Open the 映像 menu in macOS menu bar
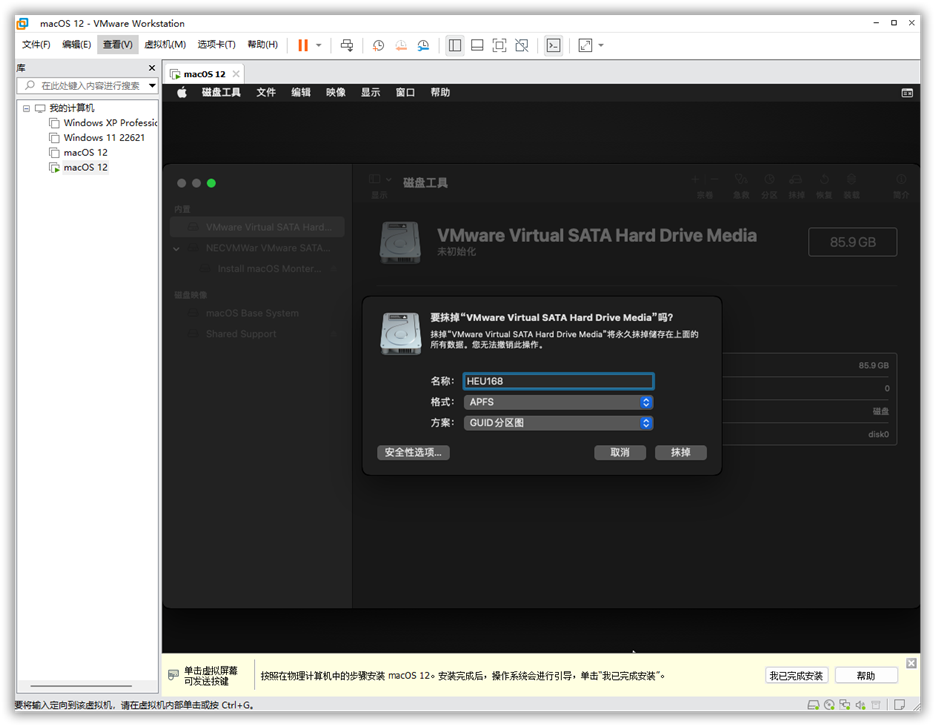Screen dimensions: 935x726 [x=336, y=92]
